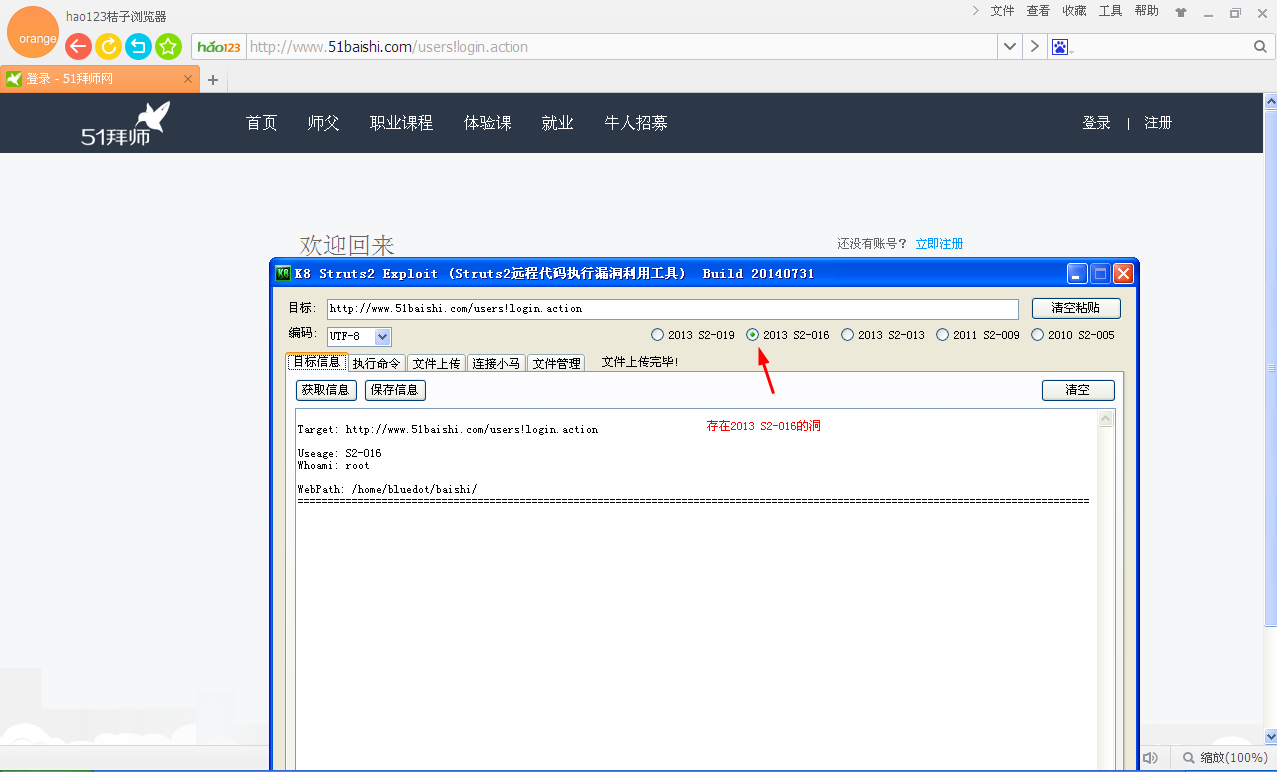Screen dimensions: 1277x772
Task: Click the 注册 link in site header
Action: (x=1158, y=123)
